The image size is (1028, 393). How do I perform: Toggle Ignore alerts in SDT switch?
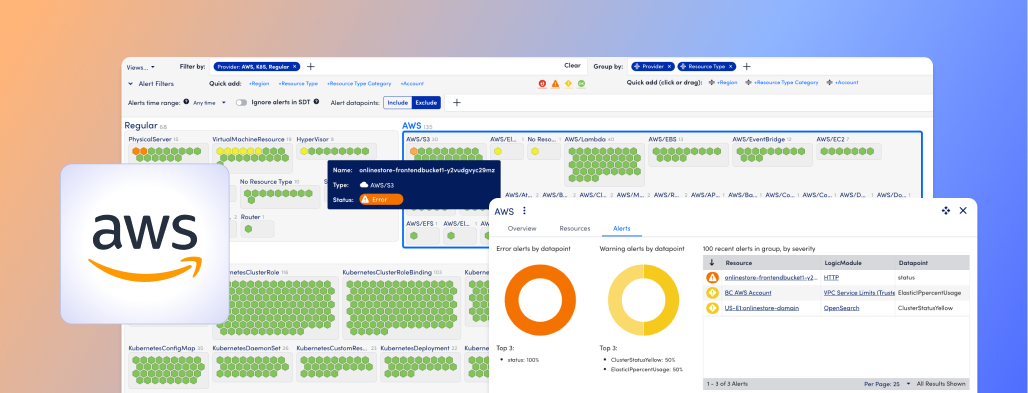coord(241,102)
